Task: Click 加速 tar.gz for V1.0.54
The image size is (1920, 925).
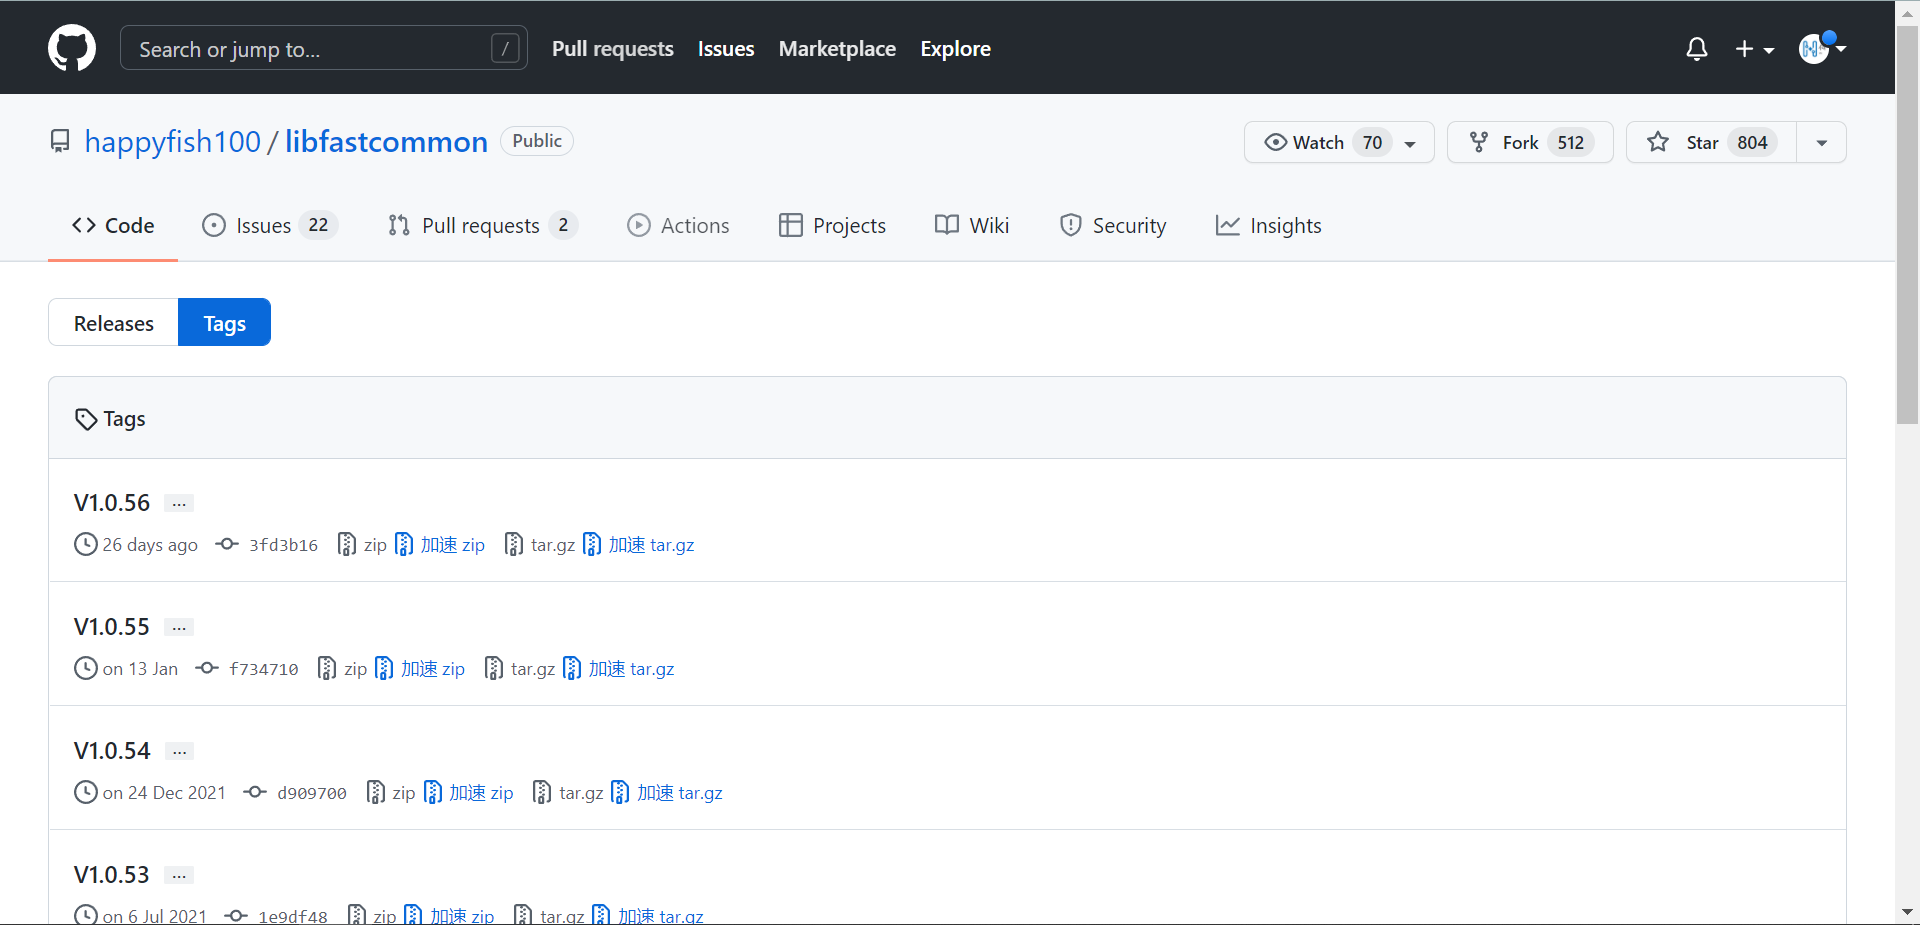Action: tap(667, 792)
